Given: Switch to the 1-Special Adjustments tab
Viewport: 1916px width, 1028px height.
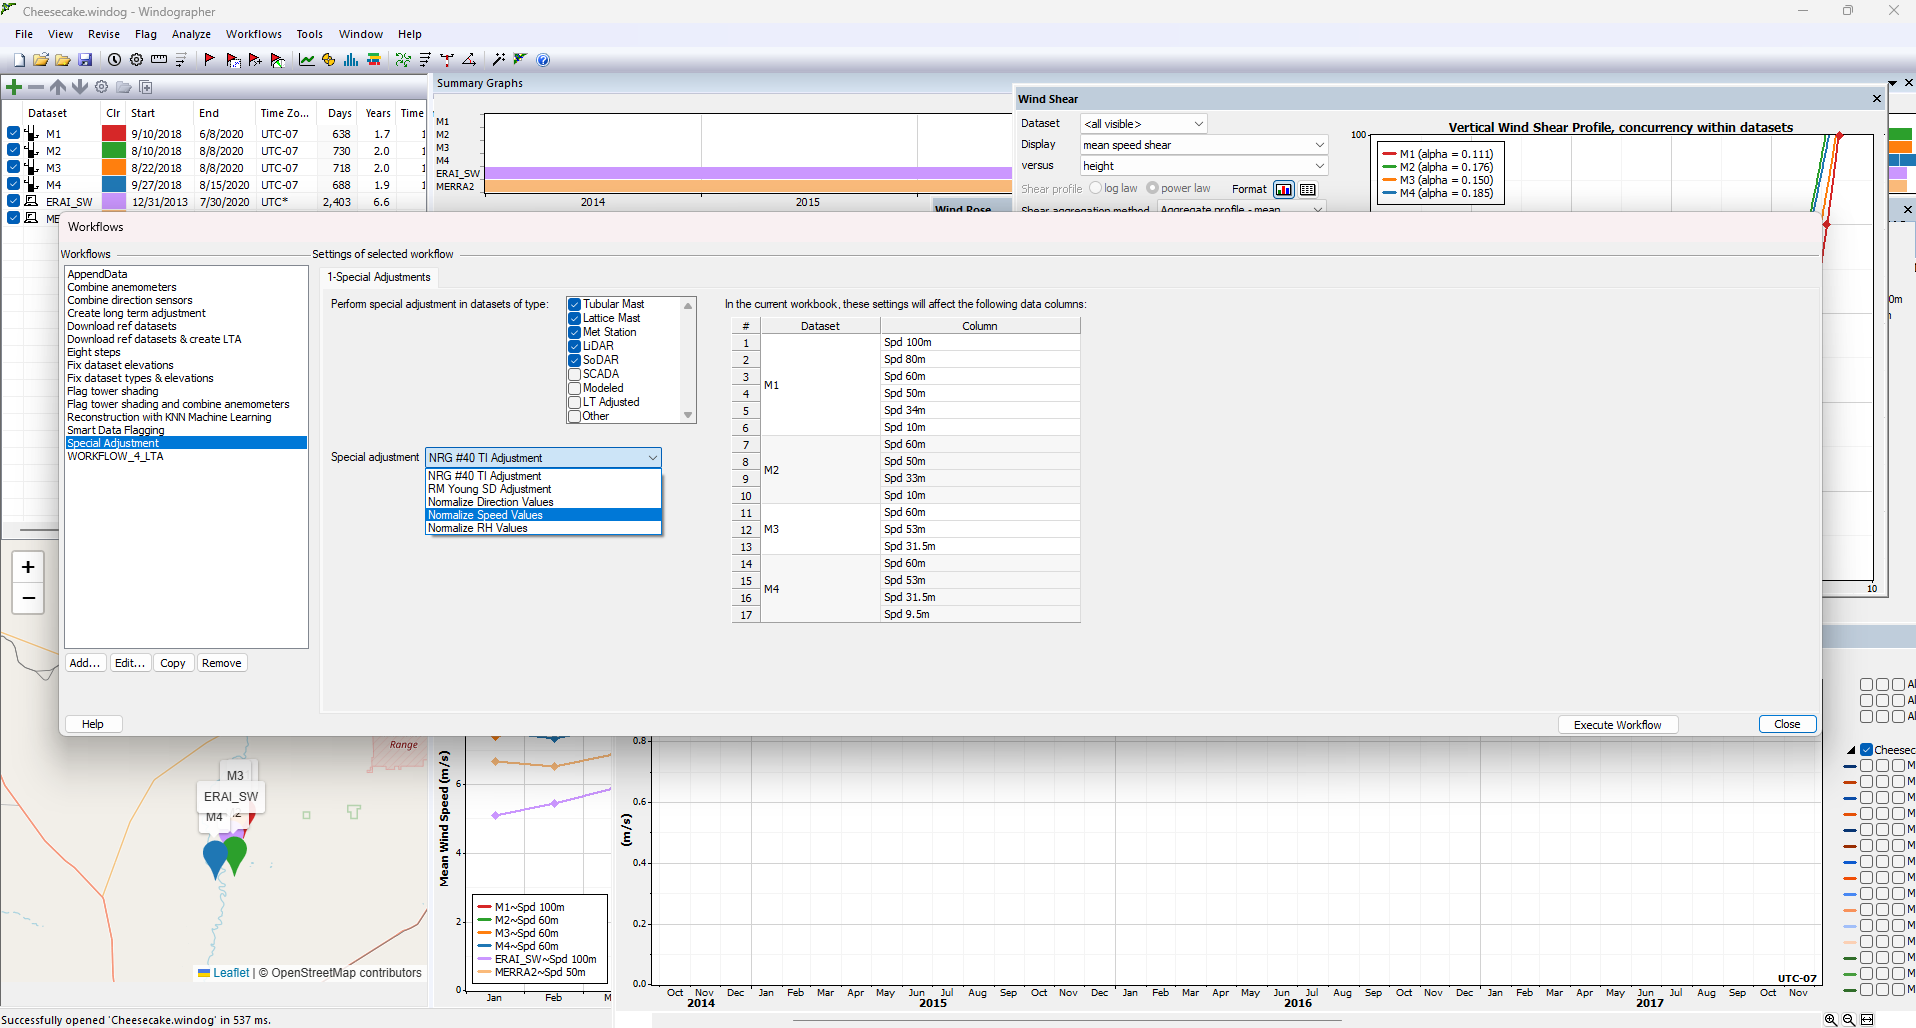Looking at the screenshot, I should tap(378, 277).
